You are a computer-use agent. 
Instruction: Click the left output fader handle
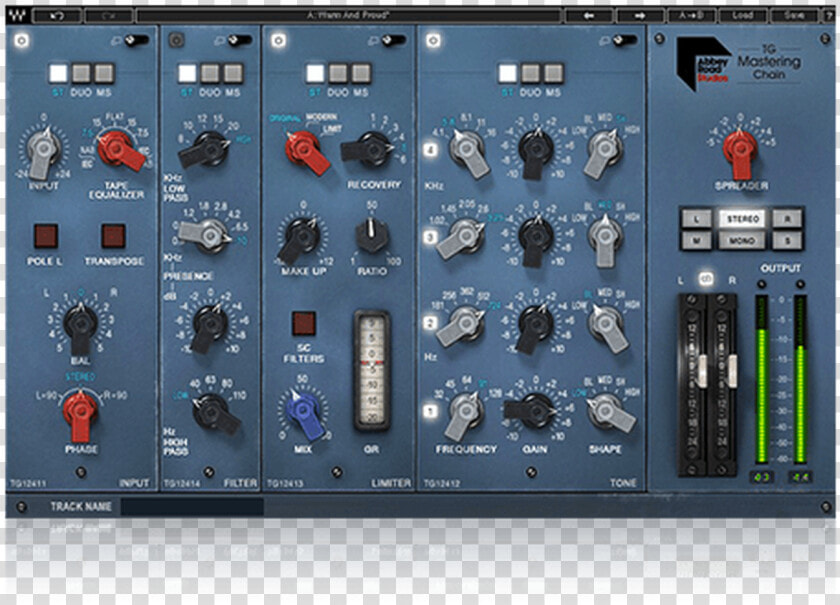coord(701,370)
